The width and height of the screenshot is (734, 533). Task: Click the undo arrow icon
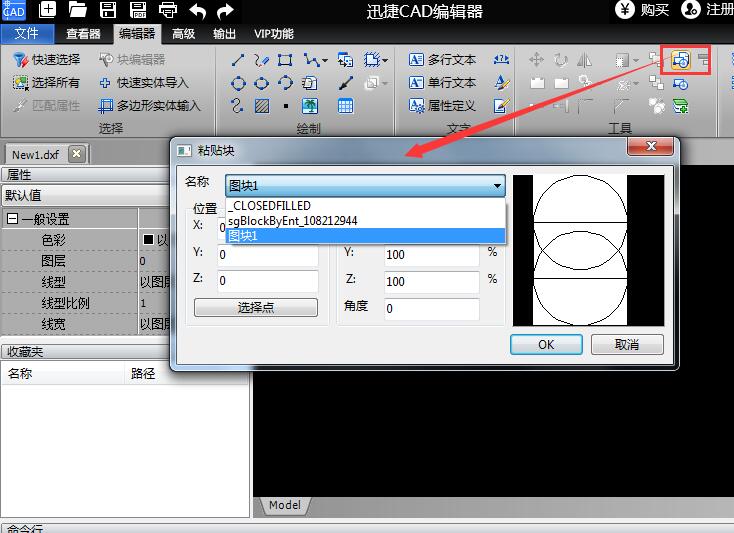tap(197, 11)
